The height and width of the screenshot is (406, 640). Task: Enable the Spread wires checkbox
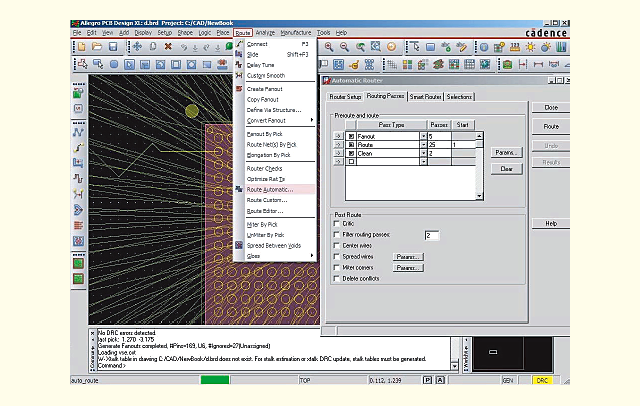[x=336, y=257]
